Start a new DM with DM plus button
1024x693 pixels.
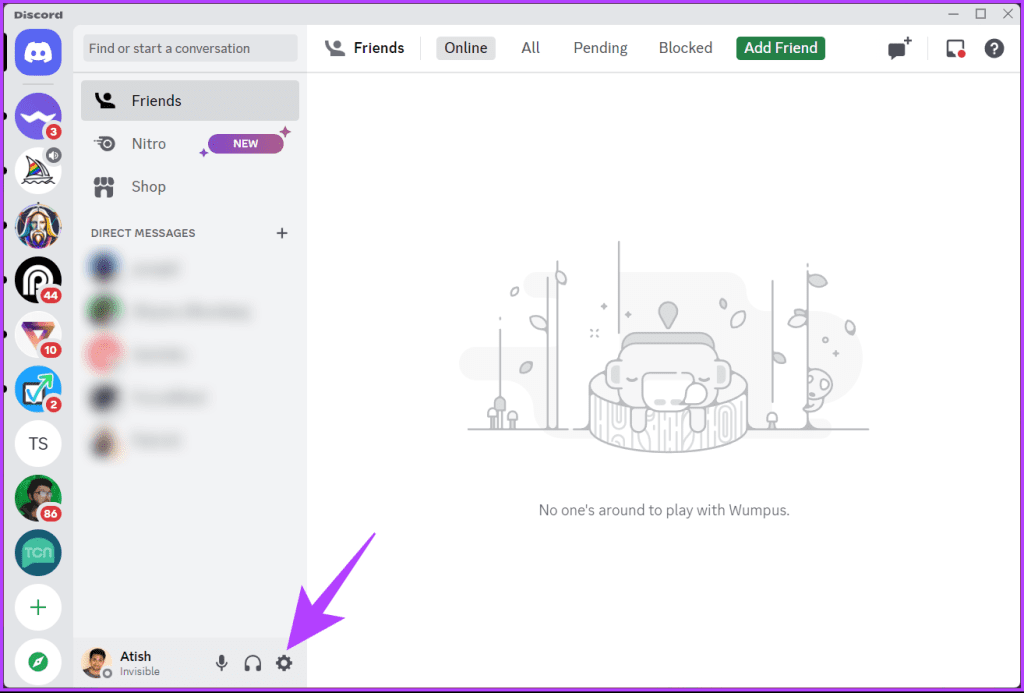click(x=282, y=233)
